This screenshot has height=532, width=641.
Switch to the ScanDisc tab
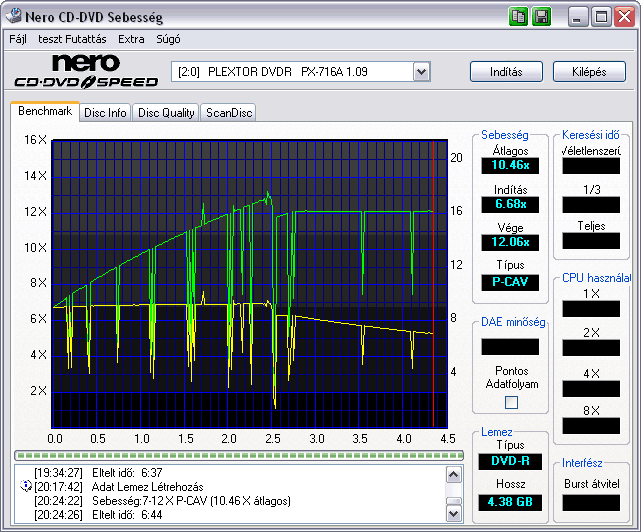pyautogui.click(x=229, y=112)
